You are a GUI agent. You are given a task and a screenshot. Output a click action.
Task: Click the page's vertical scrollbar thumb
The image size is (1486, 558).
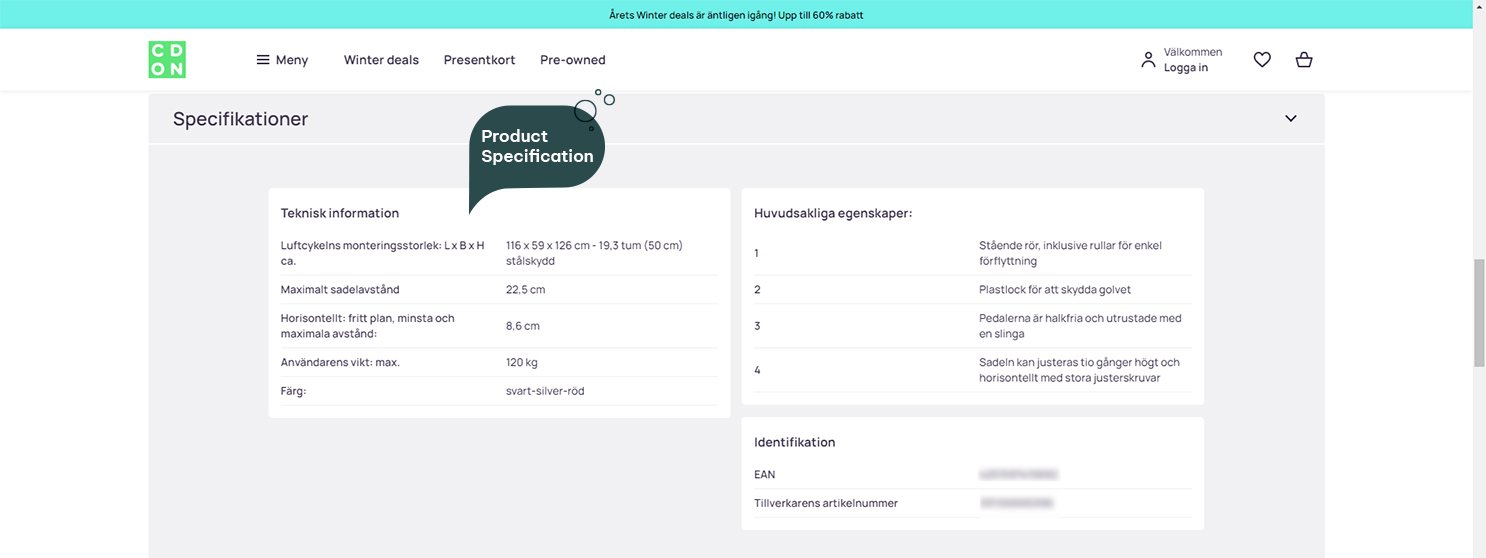(x=1479, y=312)
